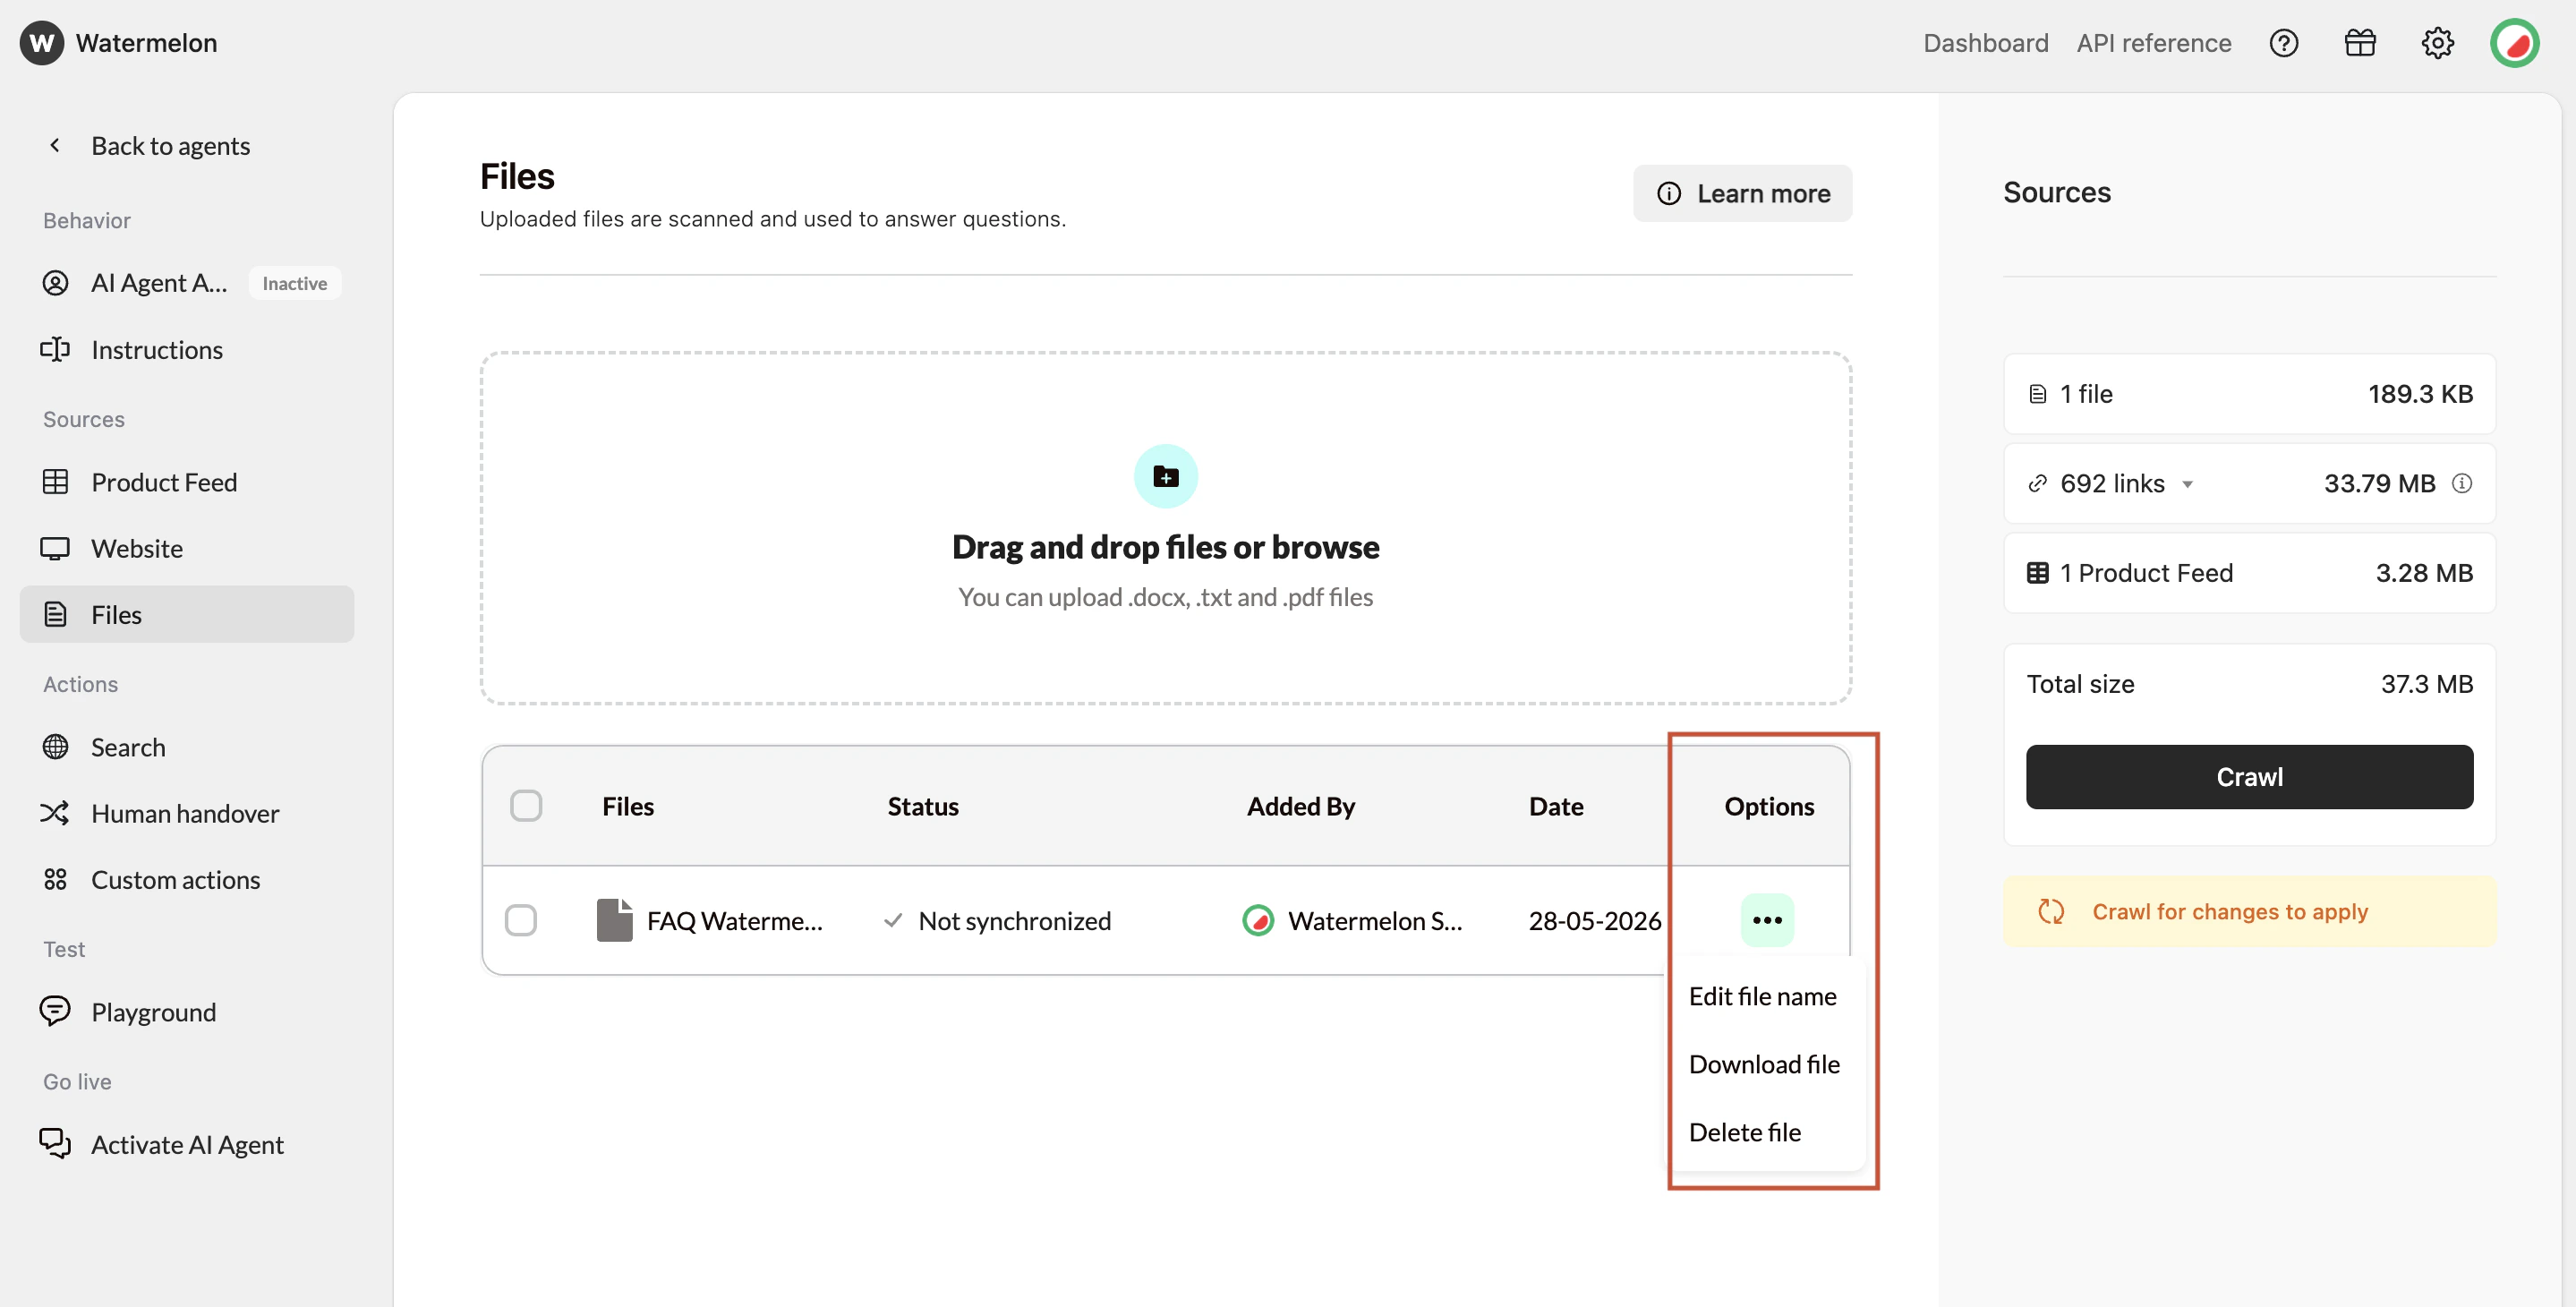This screenshot has width=2576, height=1307.
Task: Open the Human handover sidebar item
Action: click(187, 813)
